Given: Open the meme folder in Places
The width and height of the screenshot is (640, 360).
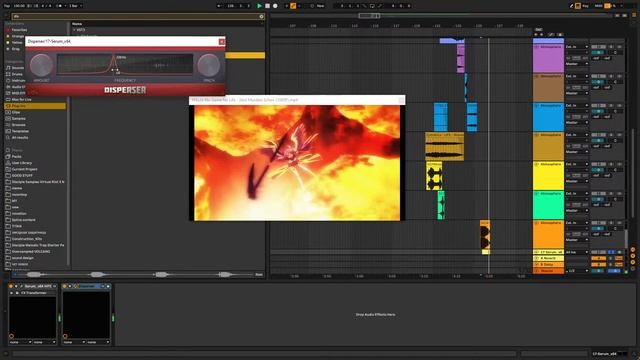Looking at the screenshot, I should (17, 188).
